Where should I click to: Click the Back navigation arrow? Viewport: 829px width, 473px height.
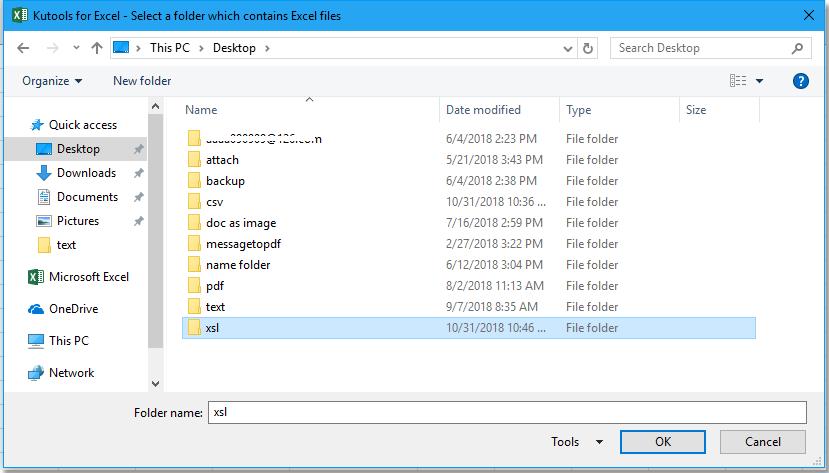[x=23, y=48]
